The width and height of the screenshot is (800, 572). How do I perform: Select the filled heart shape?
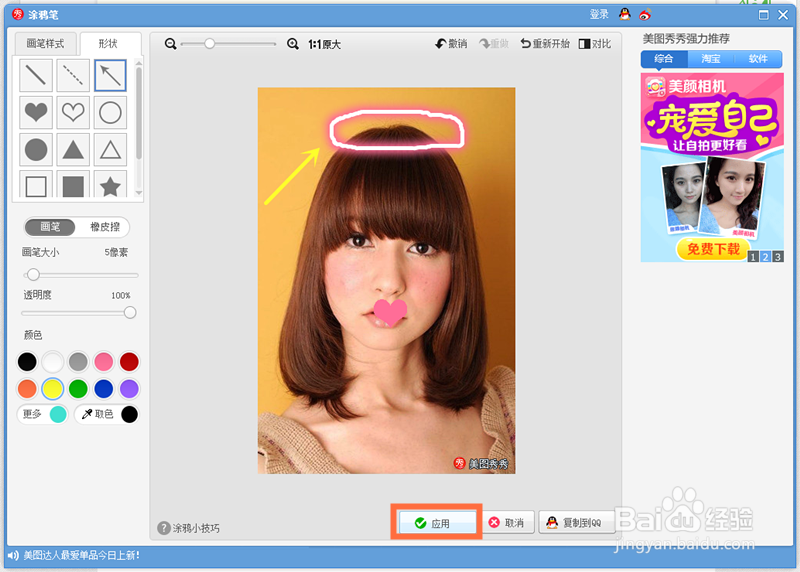pyautogui.click(x=36, y=112)
